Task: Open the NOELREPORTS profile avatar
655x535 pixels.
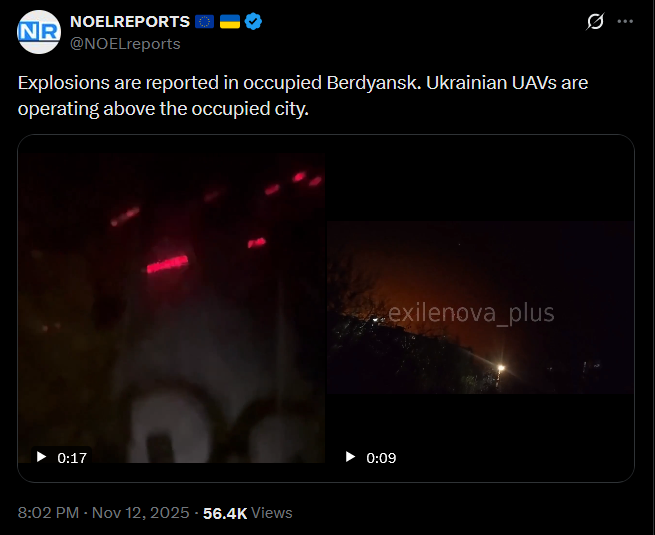Action: (x=39, y=32)
